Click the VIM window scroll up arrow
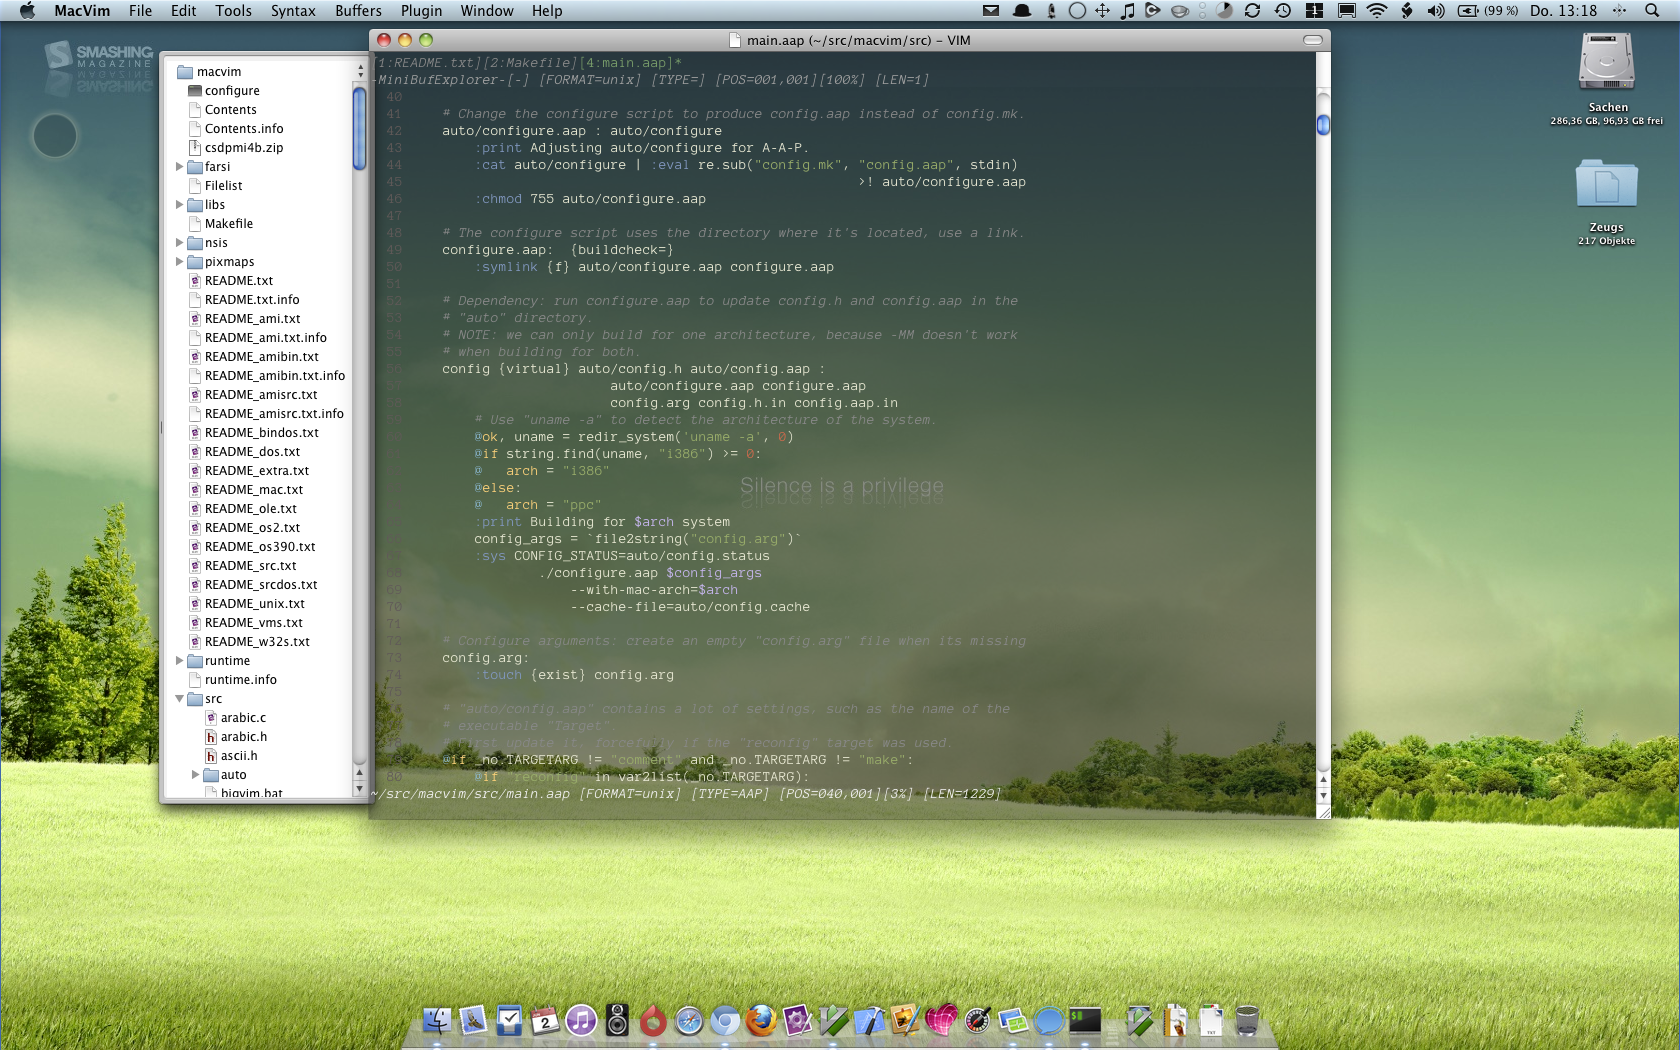Screen dimensions: 1680x1050 (x=1323, y=779)
